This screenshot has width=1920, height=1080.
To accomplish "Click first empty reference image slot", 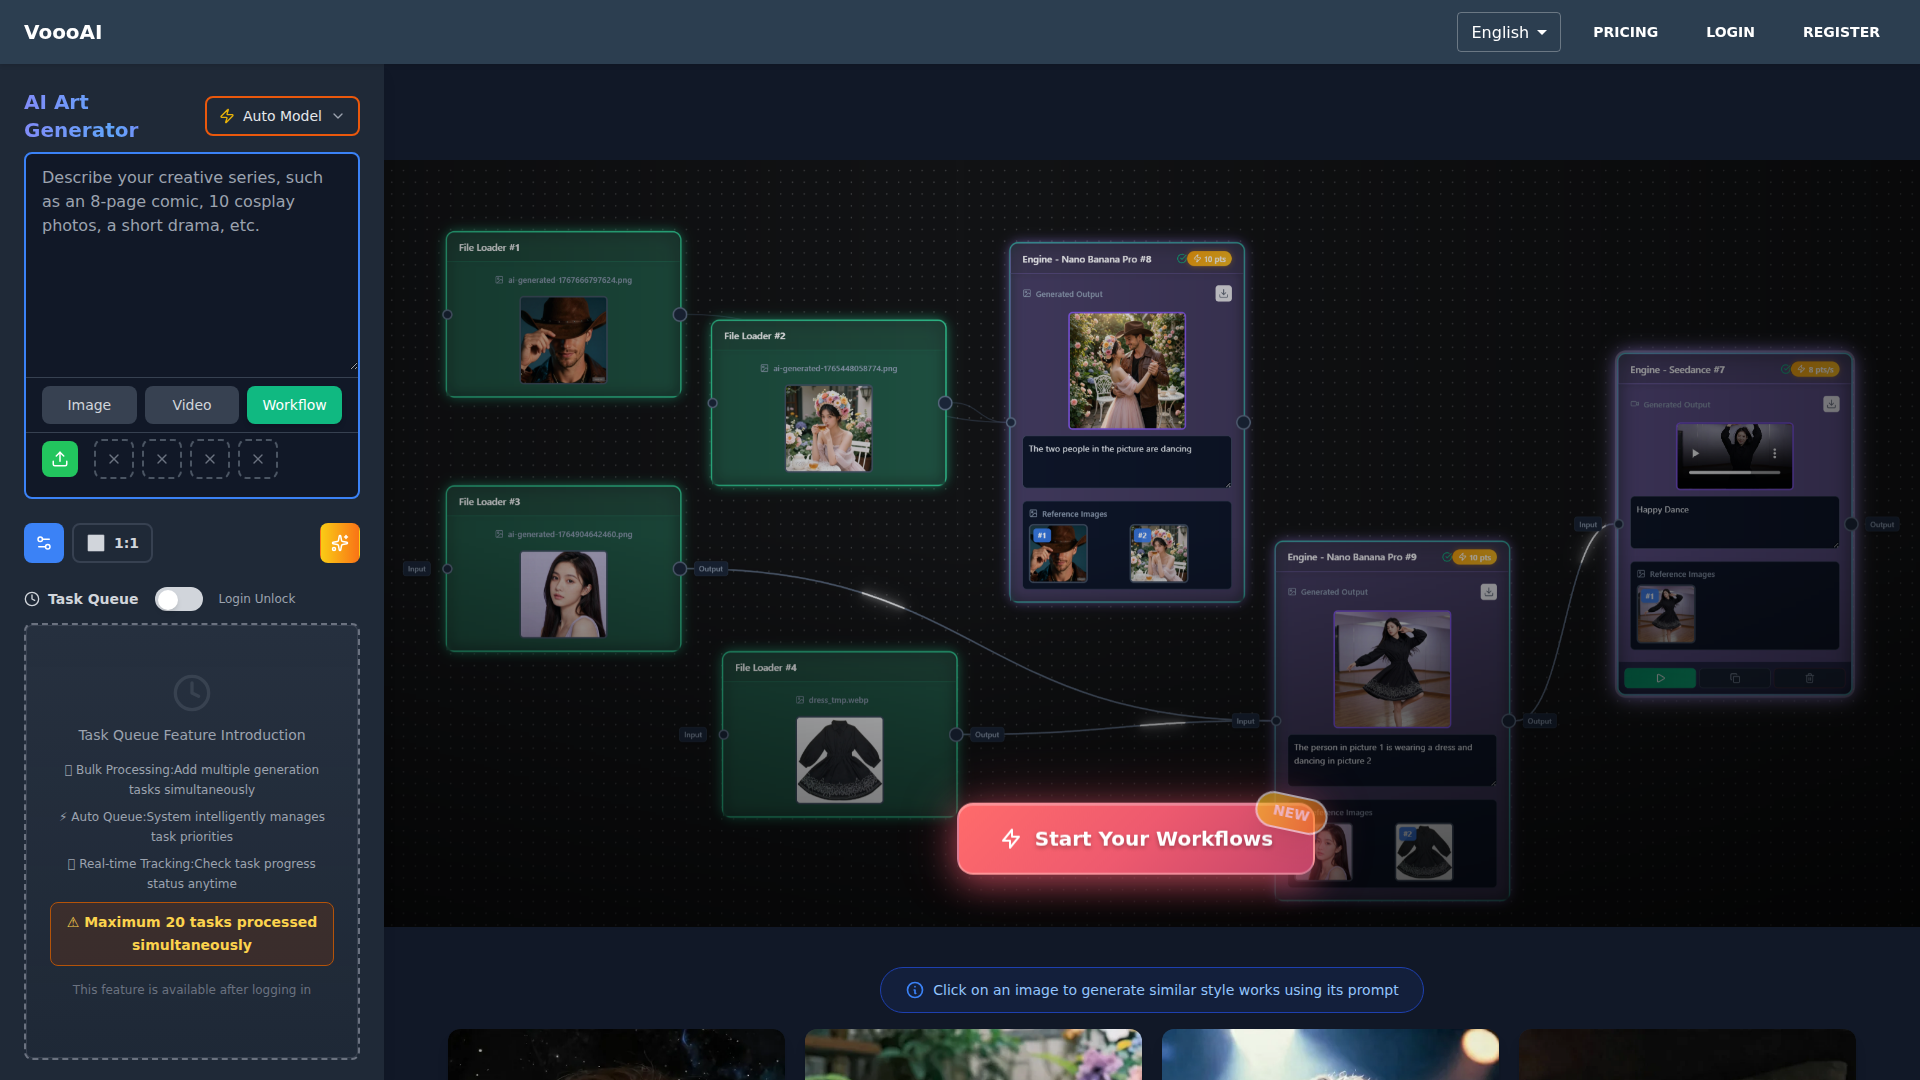I will coord(114,459).
